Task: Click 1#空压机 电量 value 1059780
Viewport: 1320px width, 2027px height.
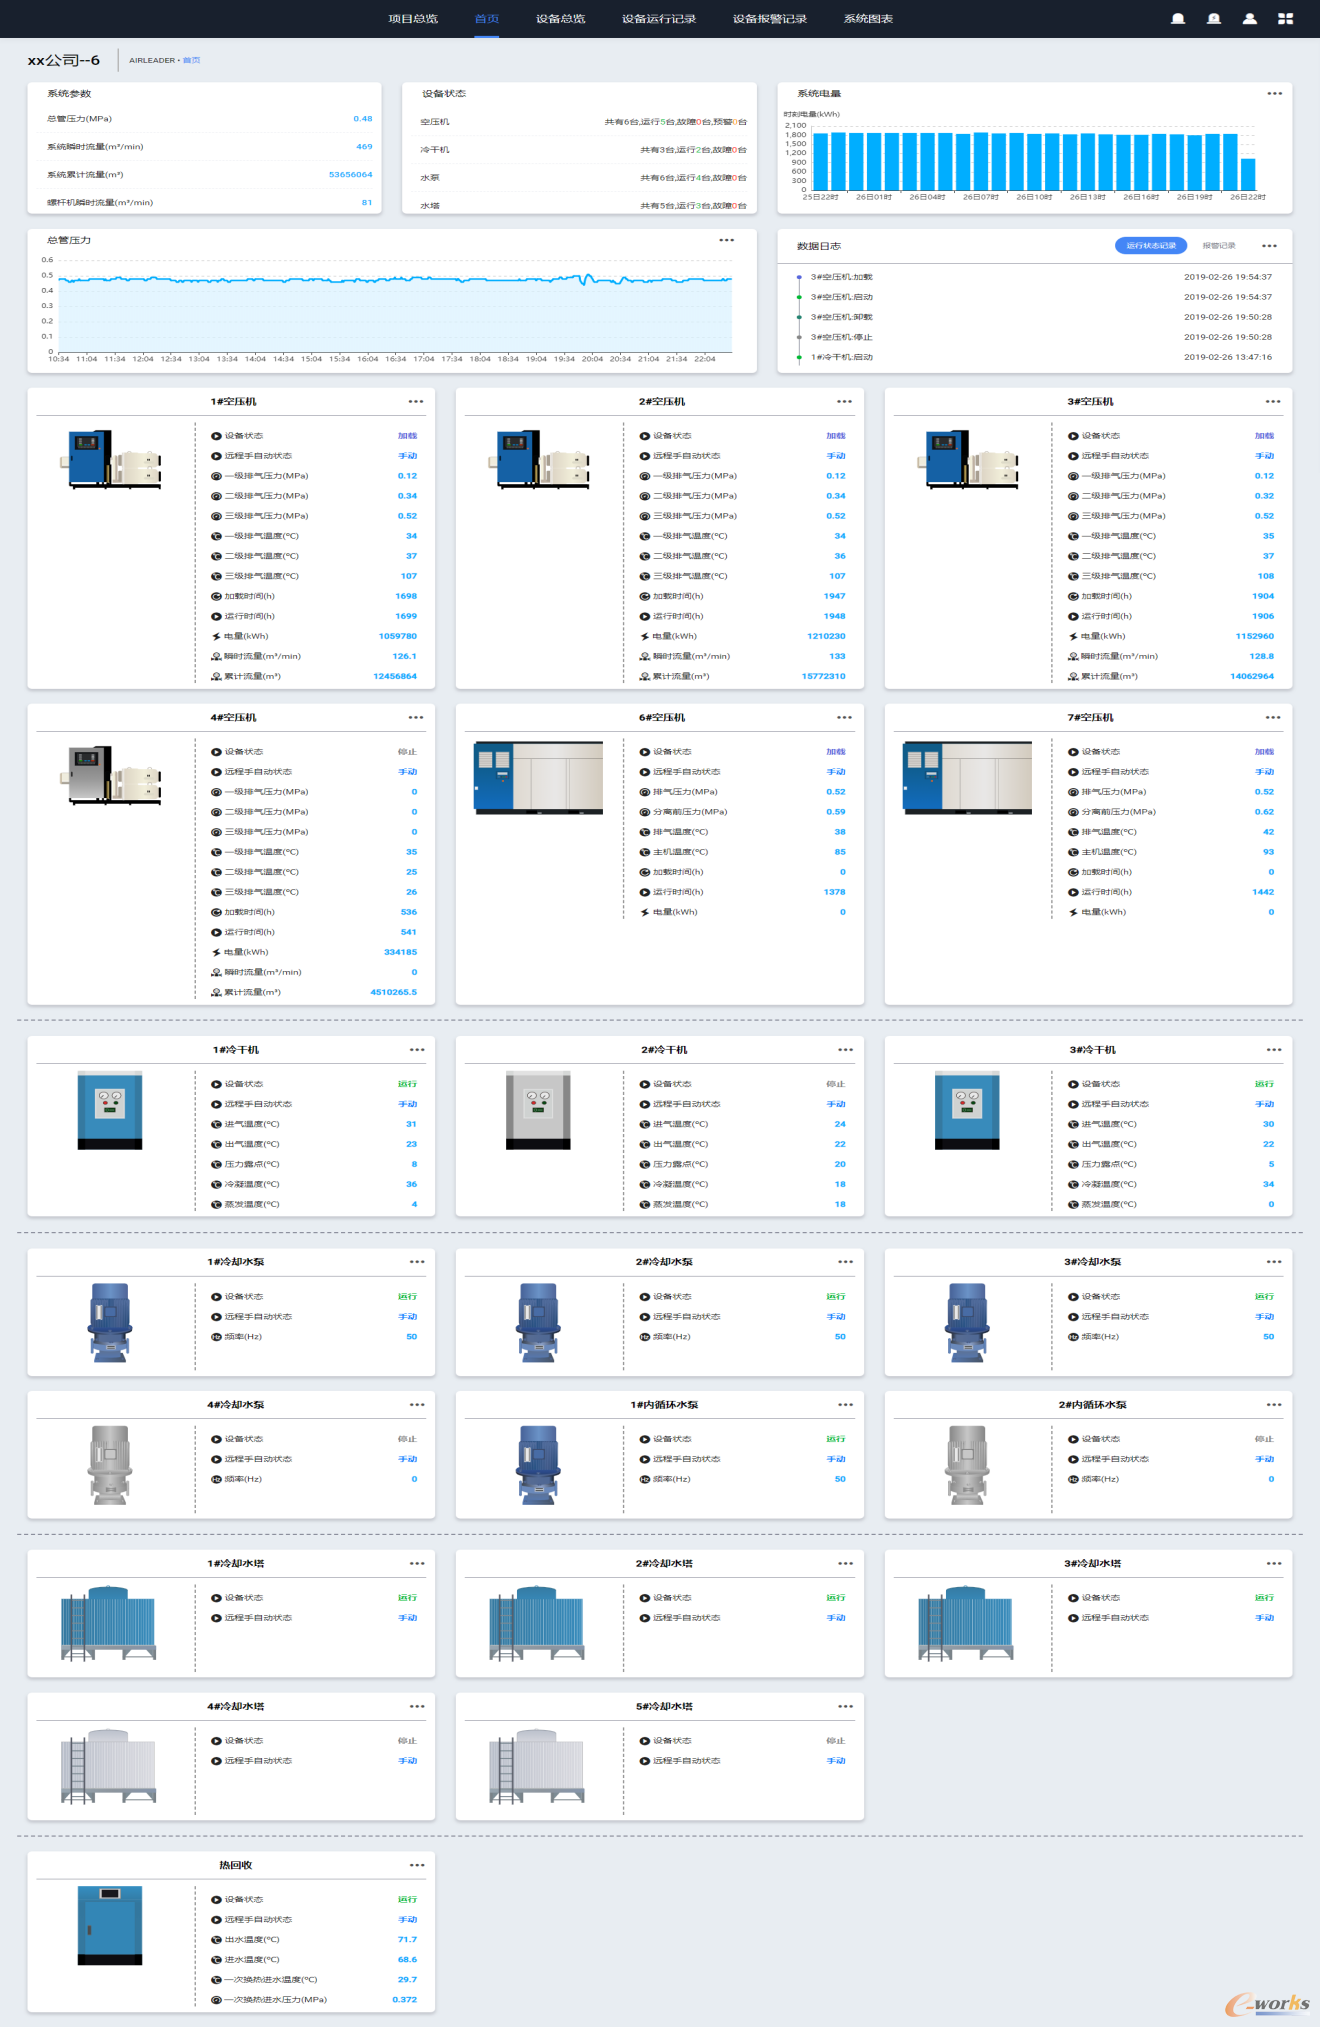Action: pyautogui.click(x=398, y=636)
